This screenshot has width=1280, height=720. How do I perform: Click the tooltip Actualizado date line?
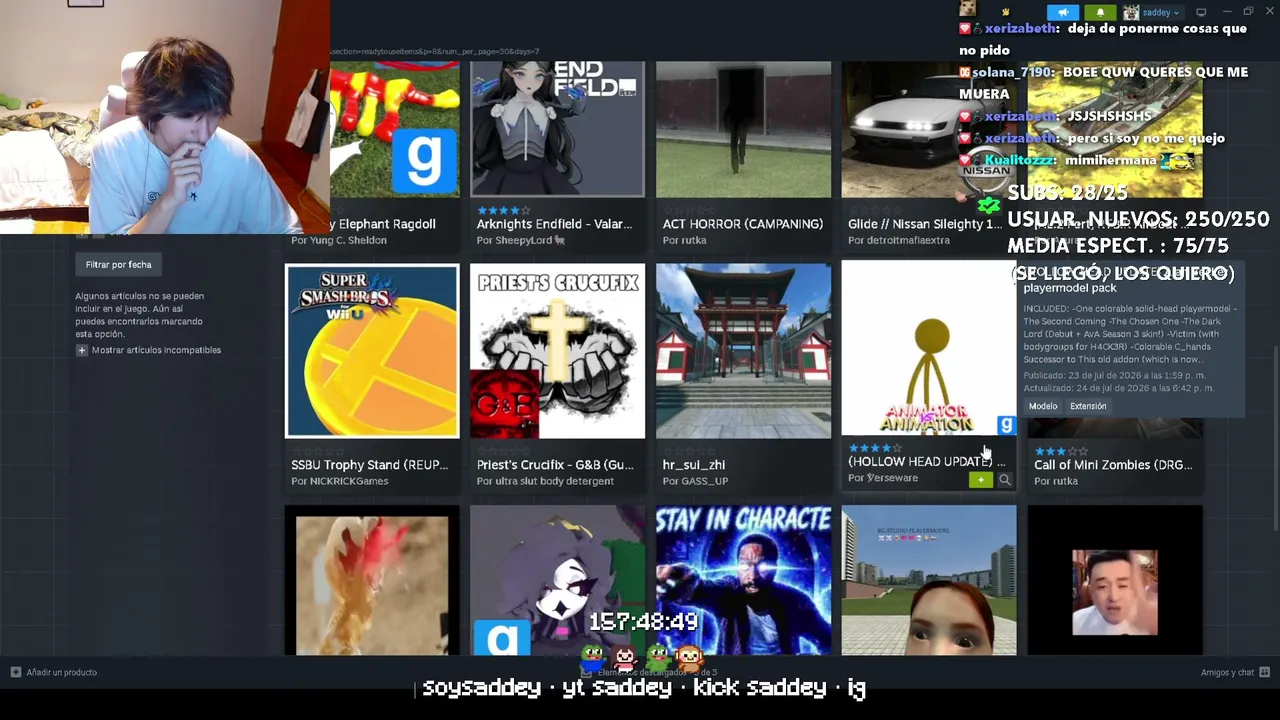[x=1119, y=388]
